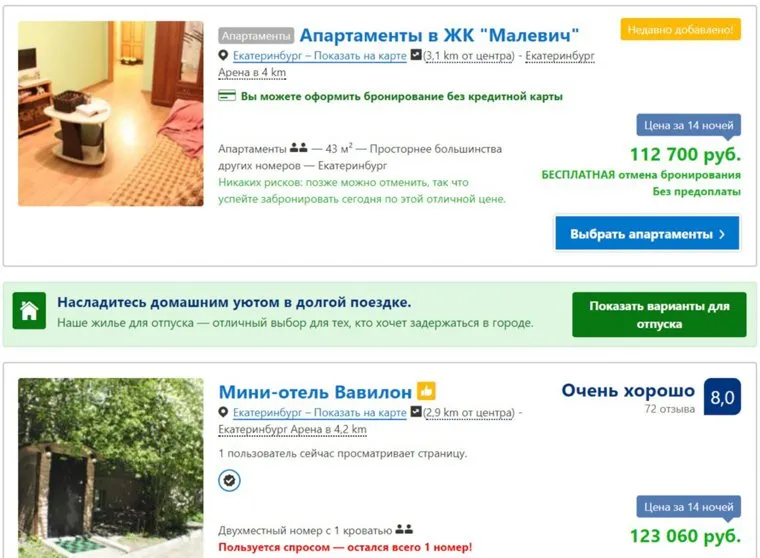Click the guests icon next to Апартаменты 43 м²
This screenshot has width=760, height=558.
click(x=299, y=148)
